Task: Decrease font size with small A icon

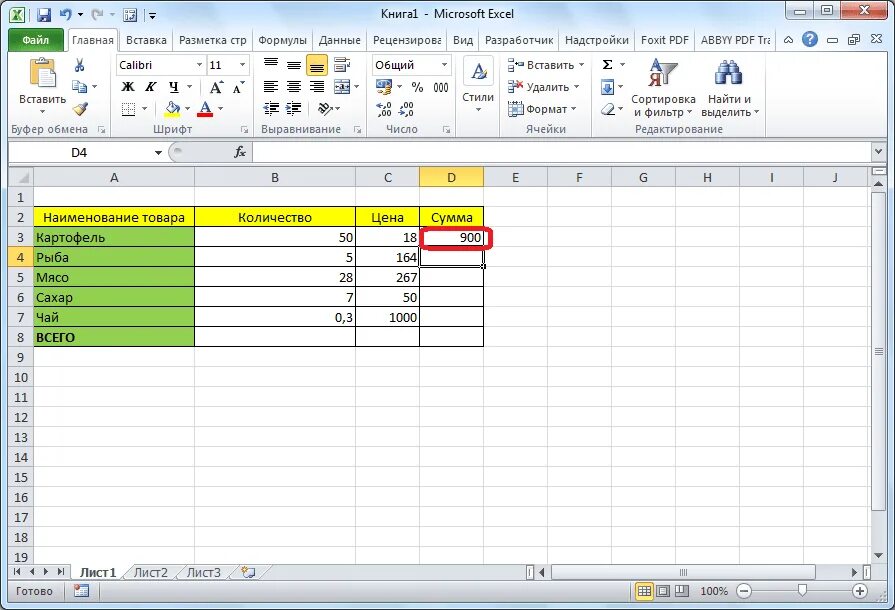Action: pos(238,87)
